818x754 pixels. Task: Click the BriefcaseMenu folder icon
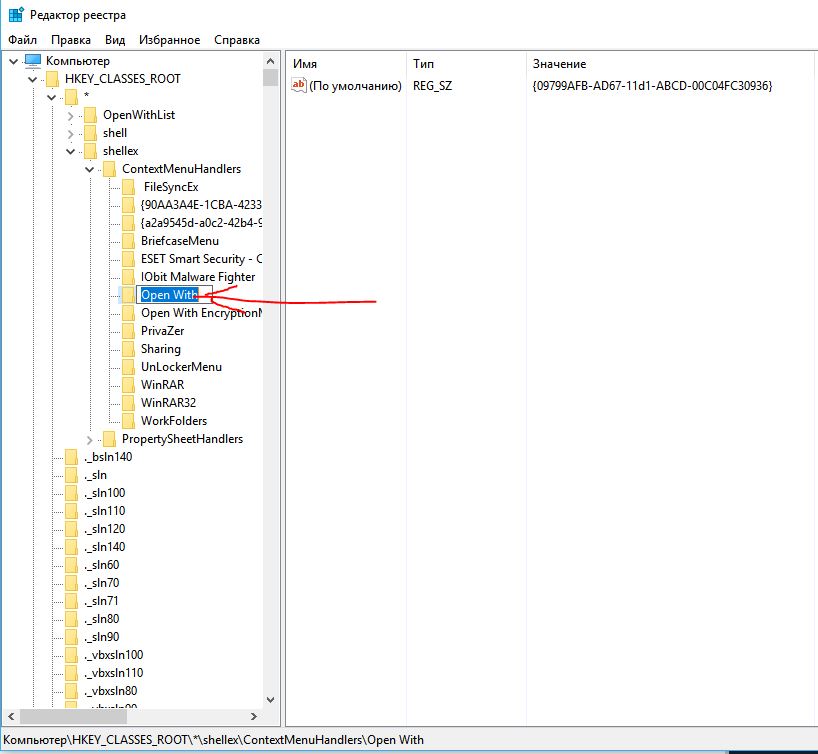pyautogui.click(x=128, y=241)
